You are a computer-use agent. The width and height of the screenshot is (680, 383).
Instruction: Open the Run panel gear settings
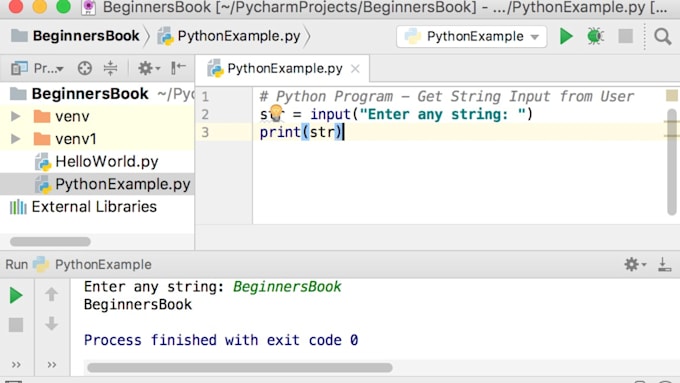[635, 264]
